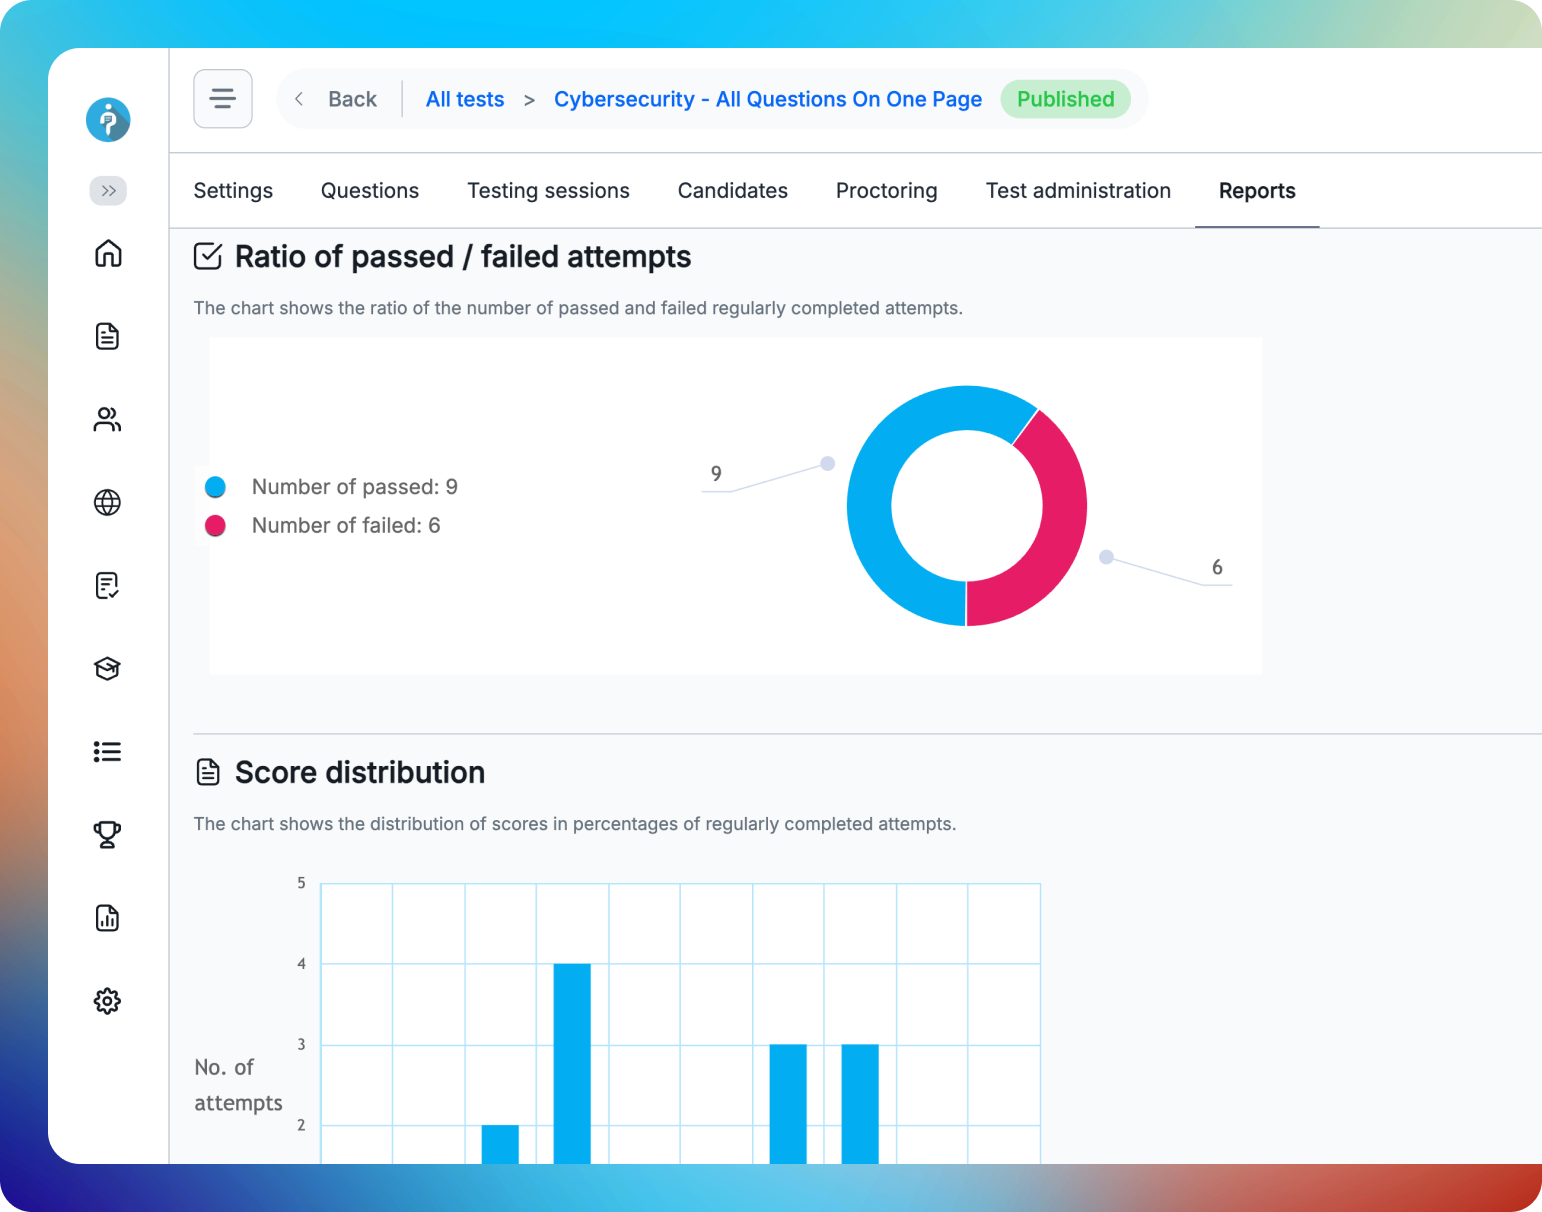The height and width of the screenshot is (1212, 1542).
Task: Click the Back button
Action: point(351,99)
